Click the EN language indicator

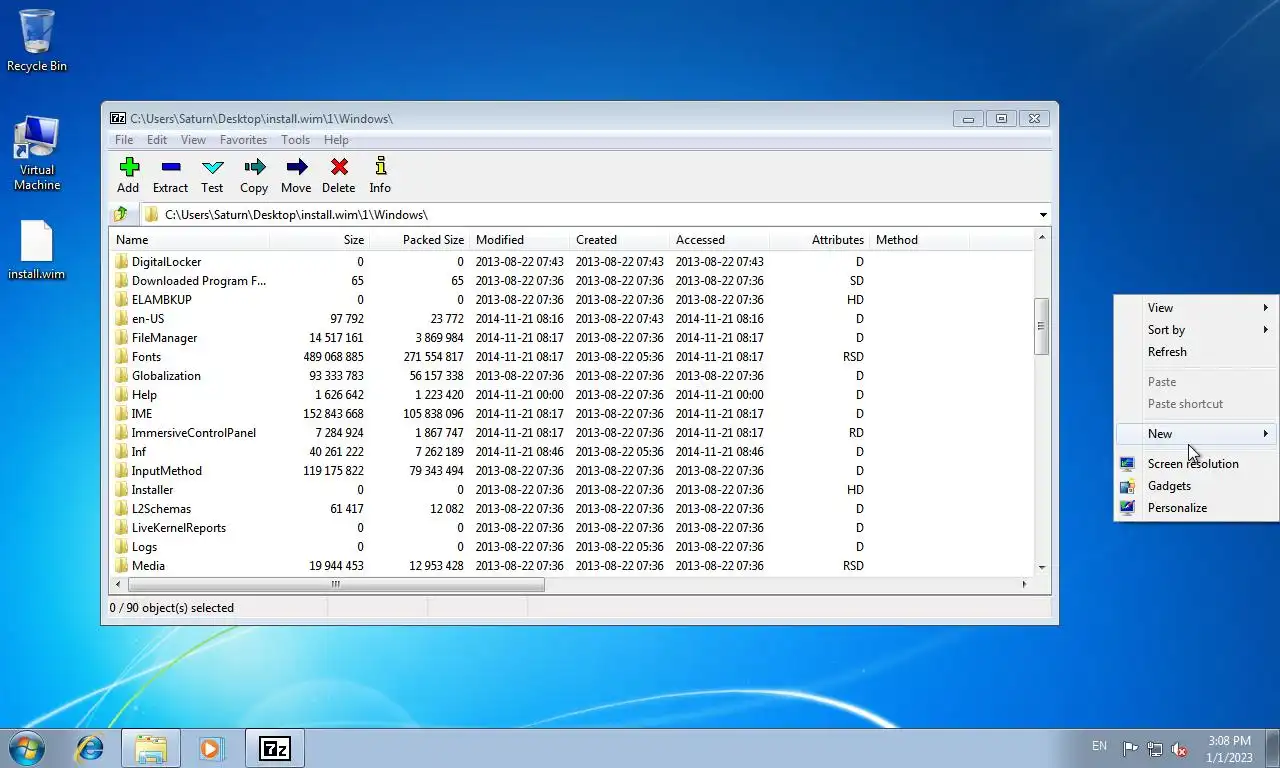pyautogui.click(x=1099, y=746)
